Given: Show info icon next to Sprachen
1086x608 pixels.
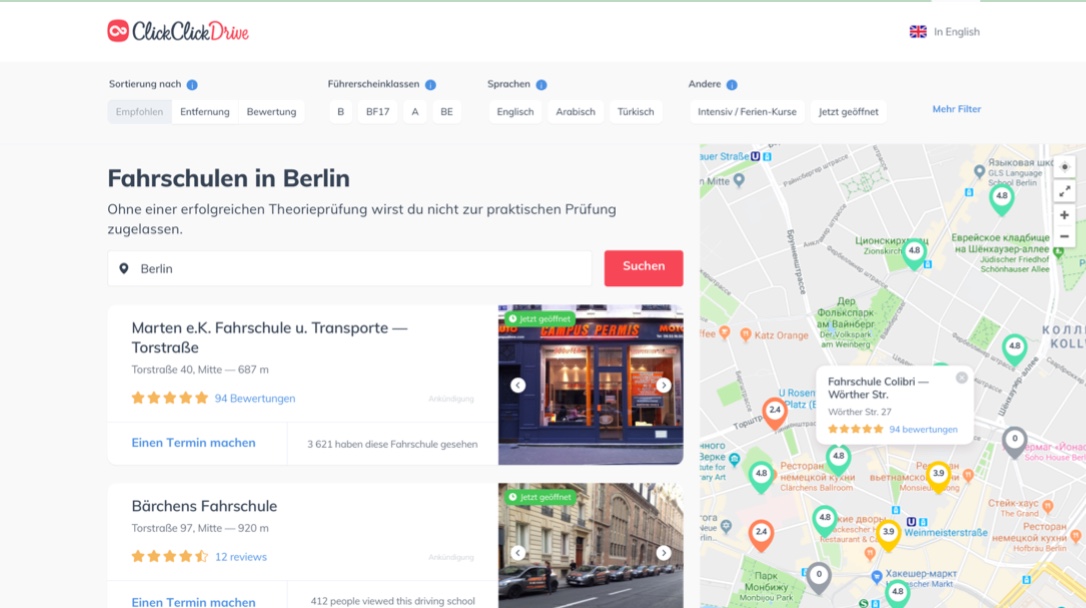Looking at the screenshot, I should (x=541, y=84).
